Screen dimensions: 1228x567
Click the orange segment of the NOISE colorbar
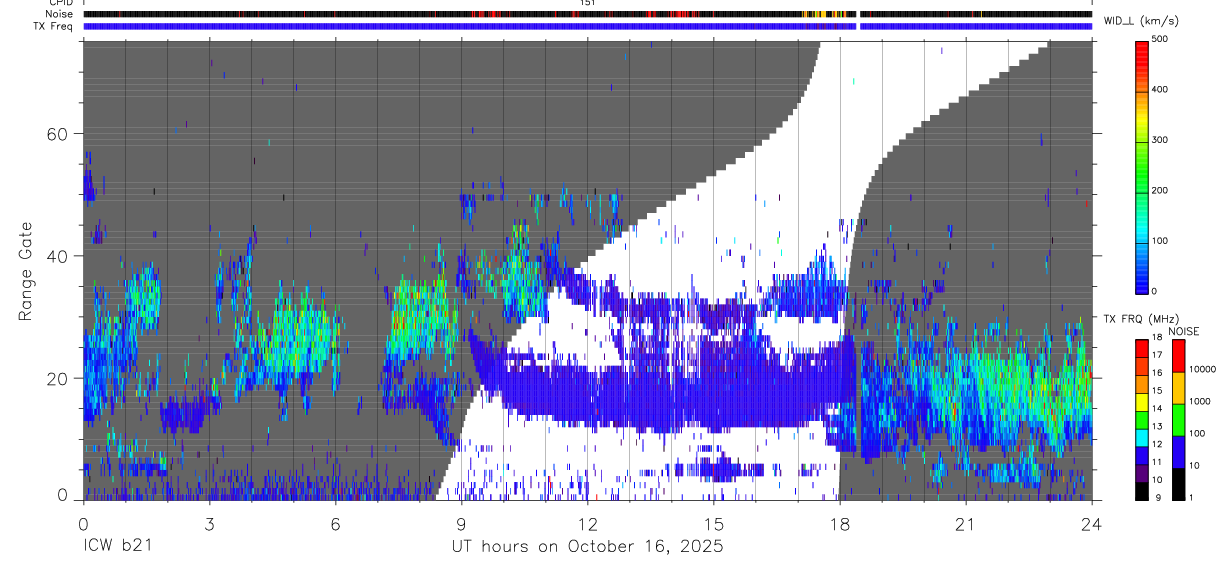(1177, 387)
